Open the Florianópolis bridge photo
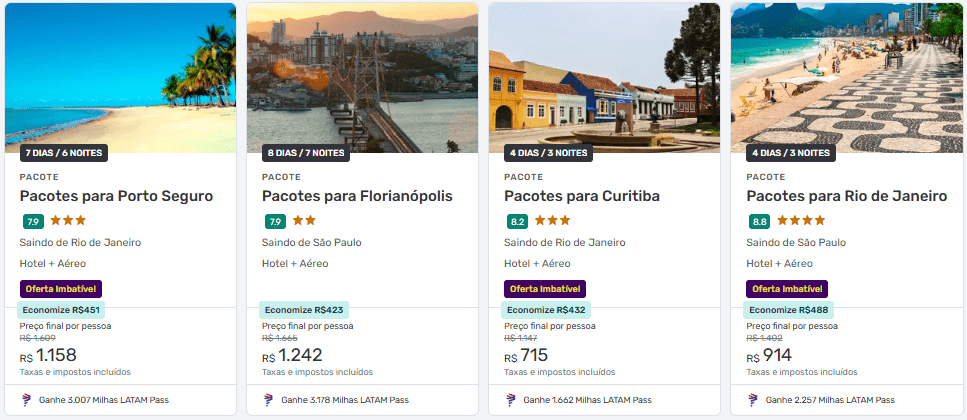 [x=363, y=78]
